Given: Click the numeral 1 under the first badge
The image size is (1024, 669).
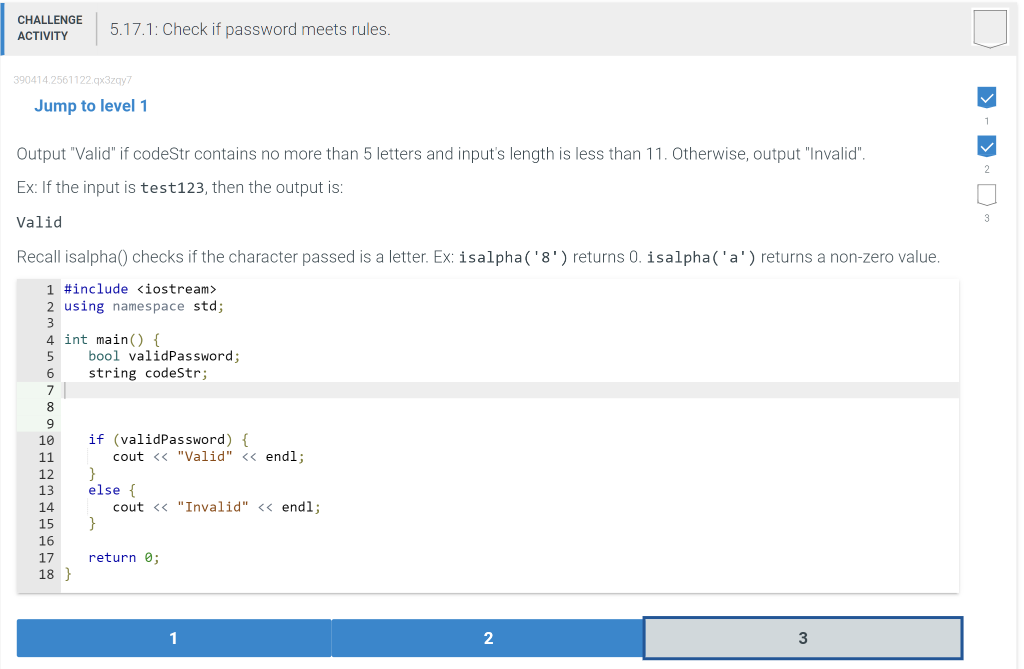Looking at the screenshot, I should click(x=987, y=120).
